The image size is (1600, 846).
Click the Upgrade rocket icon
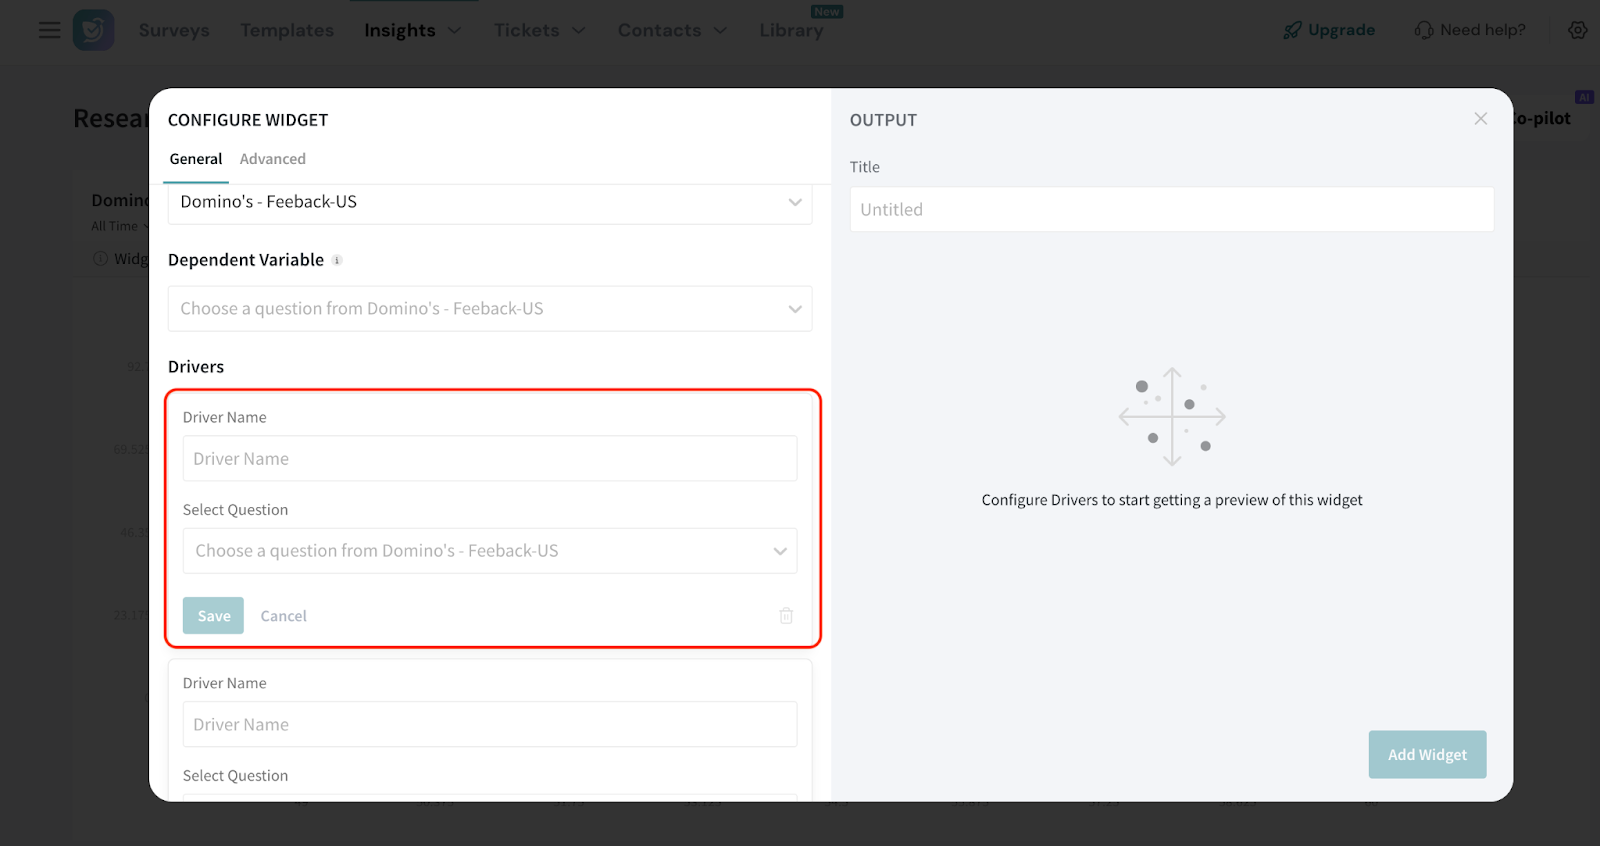coord(1293,30)
